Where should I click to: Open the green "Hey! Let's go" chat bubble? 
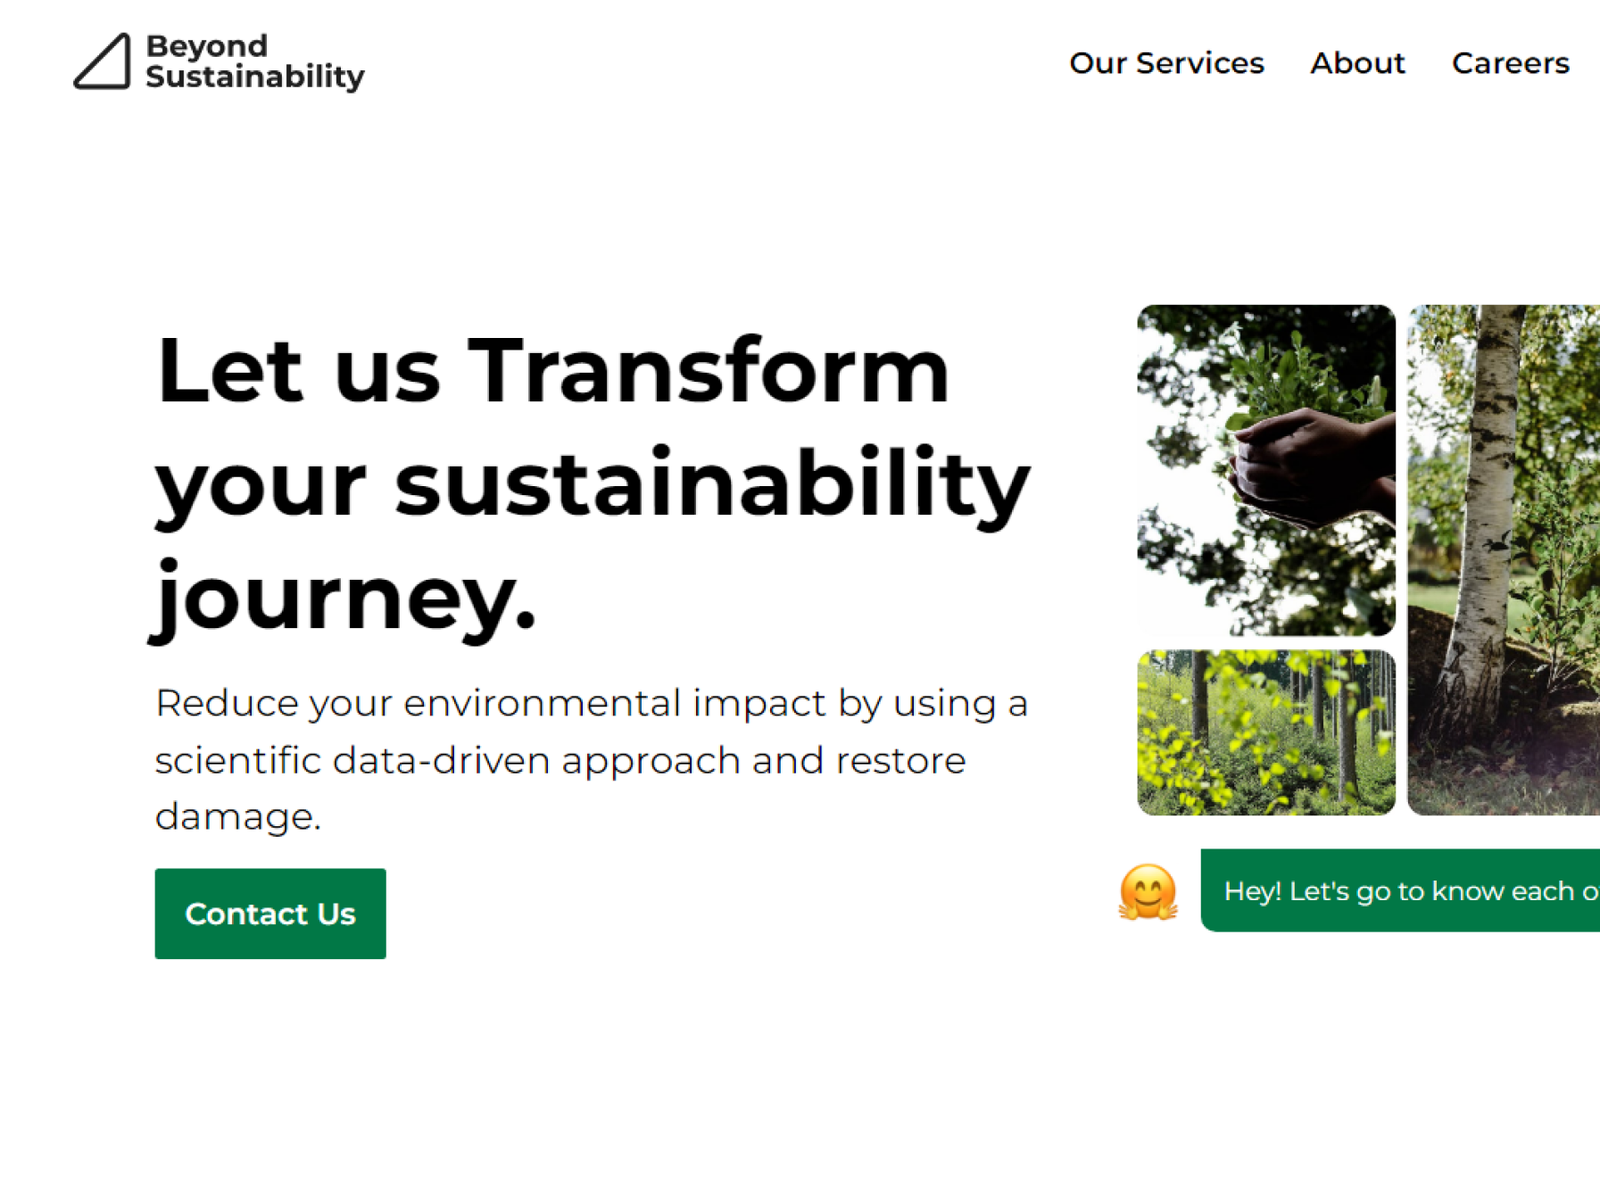click(x=1400, y=891)
